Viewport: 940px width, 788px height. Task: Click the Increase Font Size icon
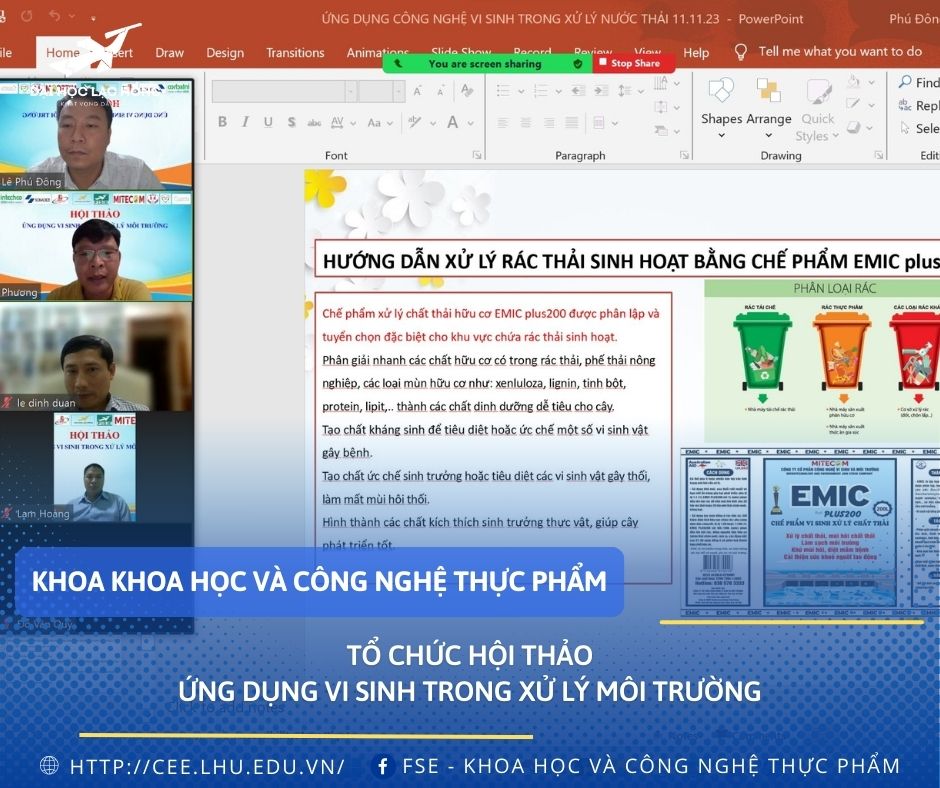pyautogui.click(x=419, y=91)
